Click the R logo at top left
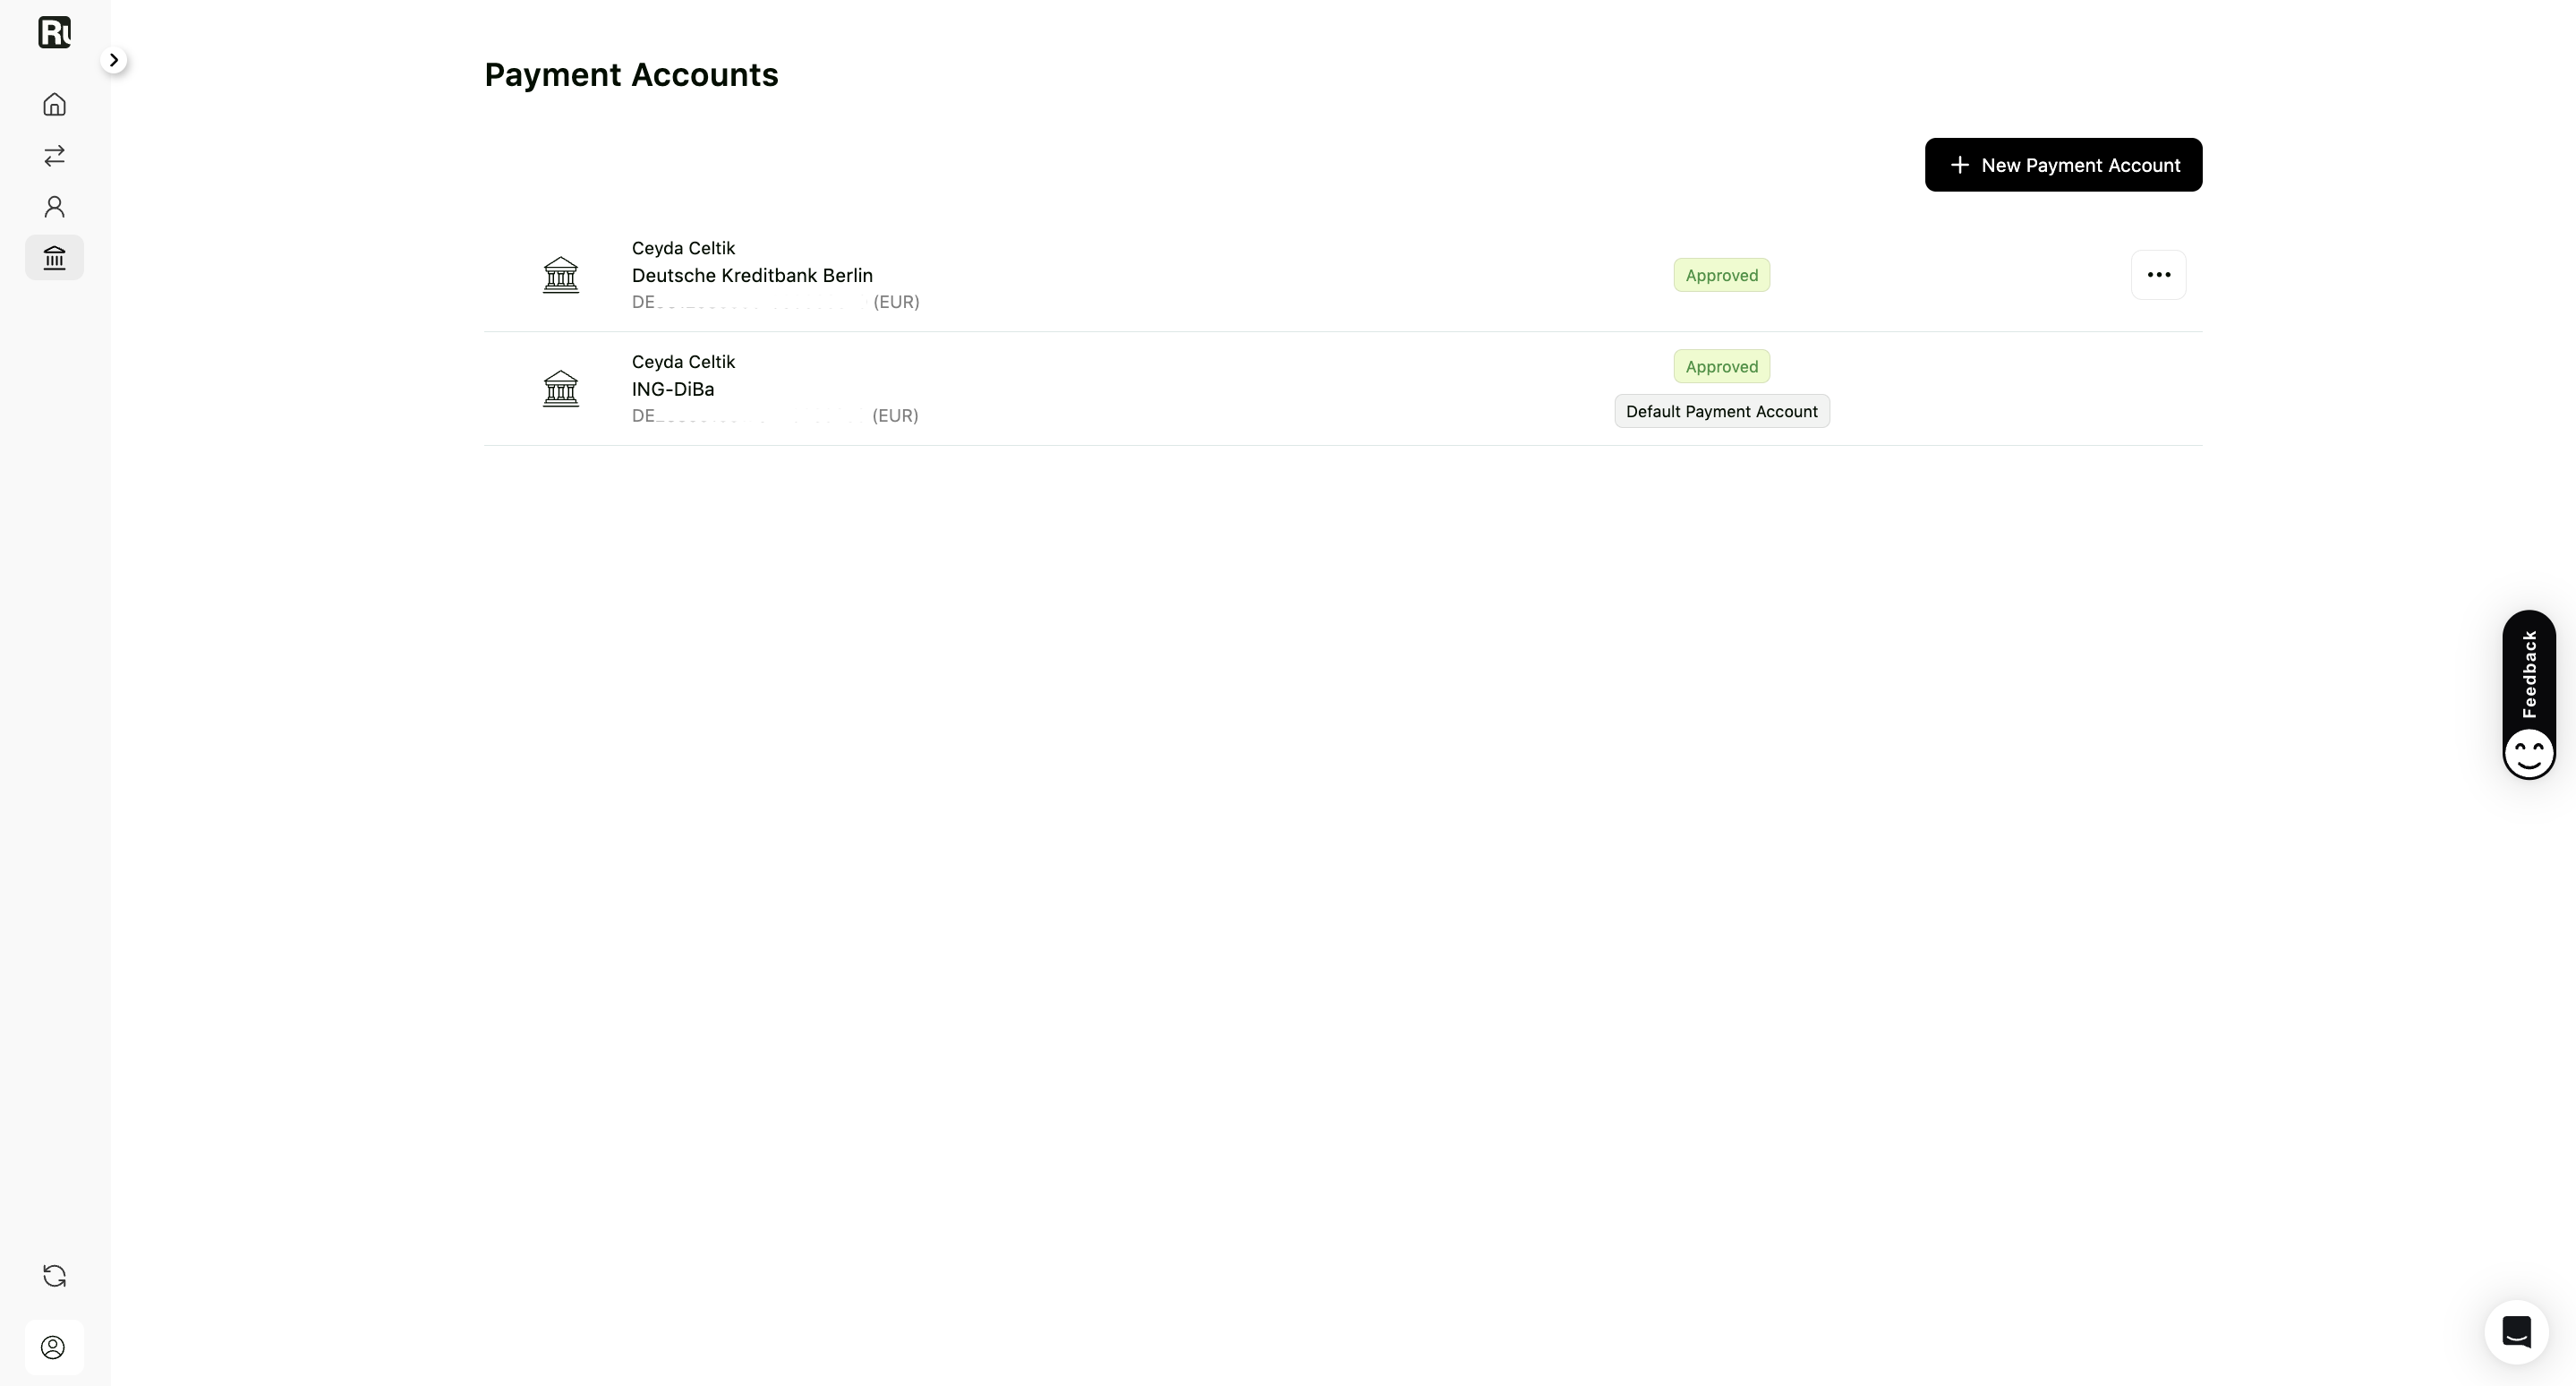Image resolution: width=2576 pixels, height=1386 pixels. click(54, 32)
